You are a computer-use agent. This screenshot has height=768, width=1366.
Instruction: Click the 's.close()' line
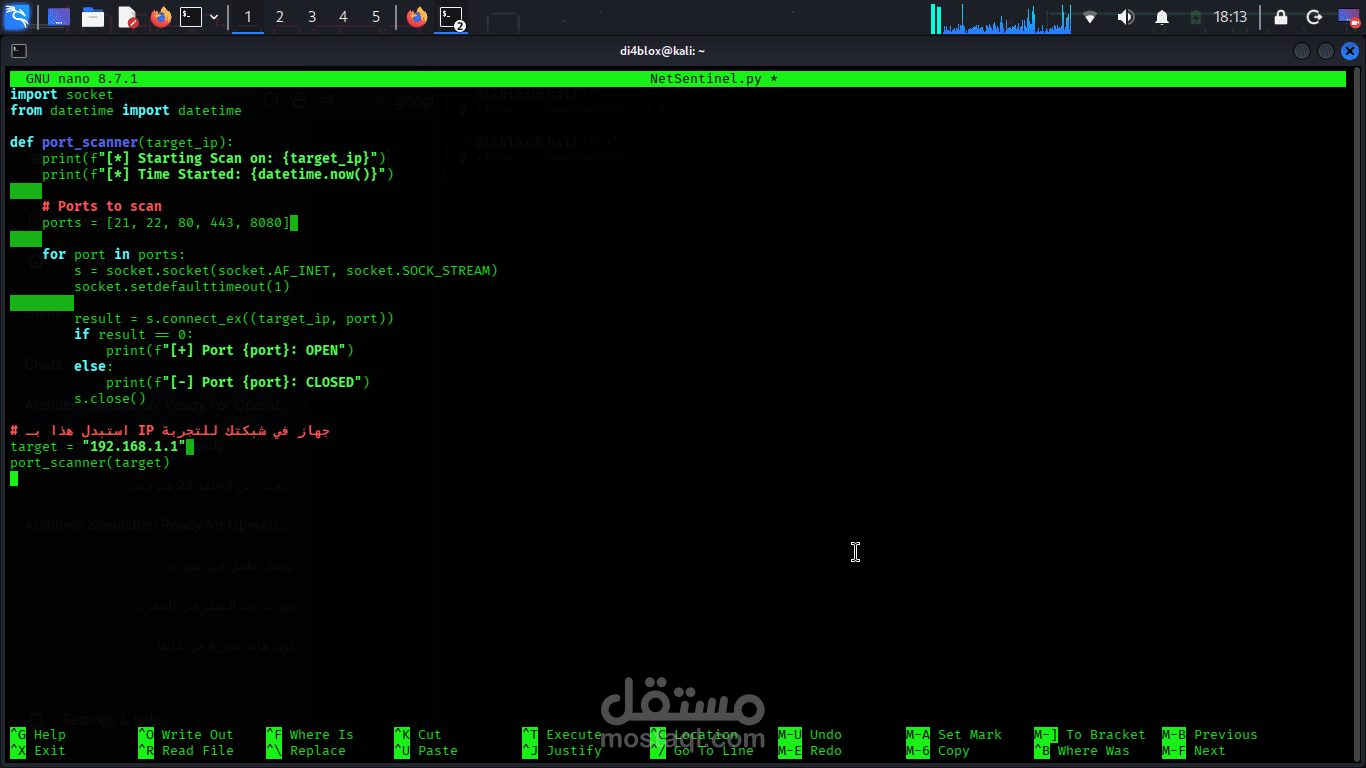click(x=110, y=398)
